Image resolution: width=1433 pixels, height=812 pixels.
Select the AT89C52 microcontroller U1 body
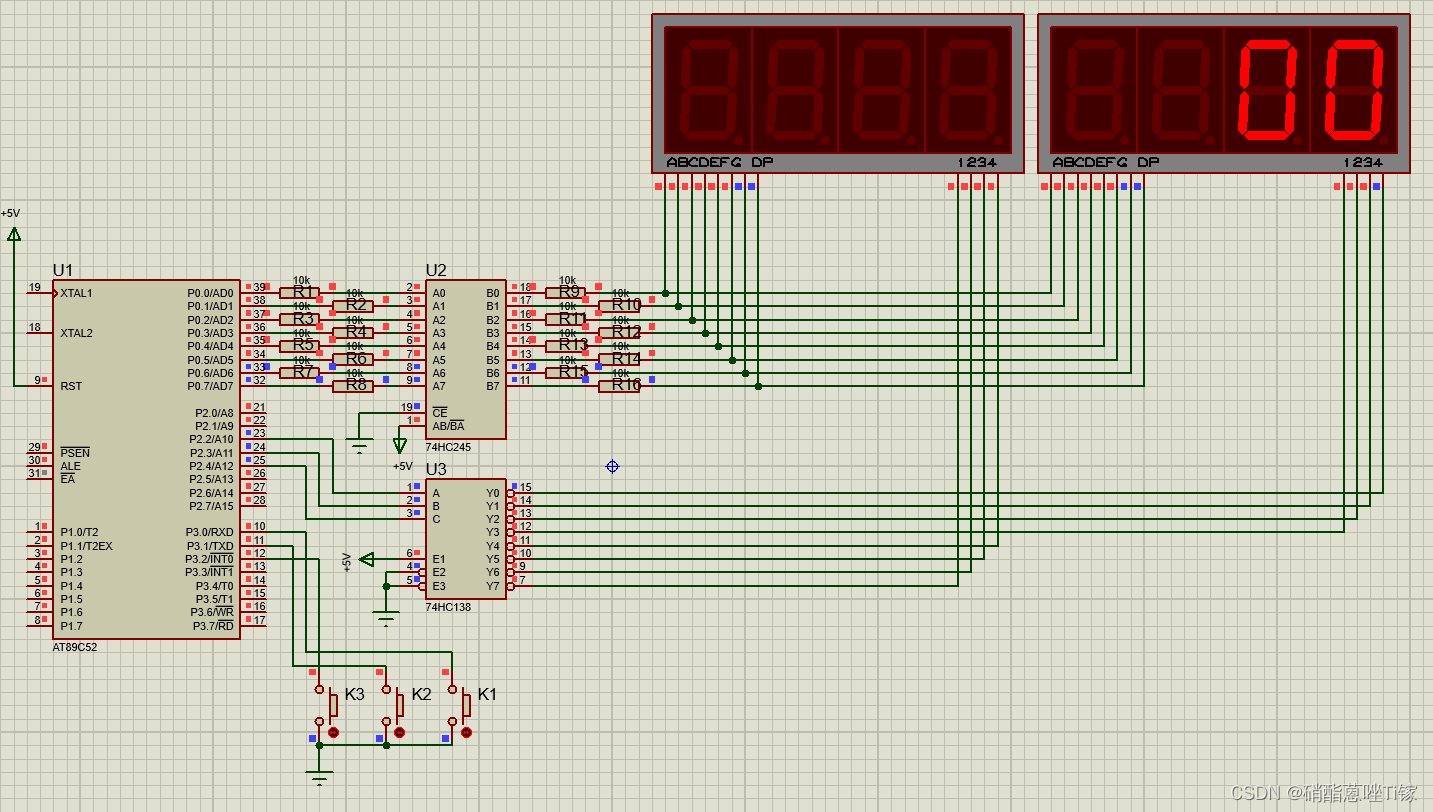[x=147, y=459]
